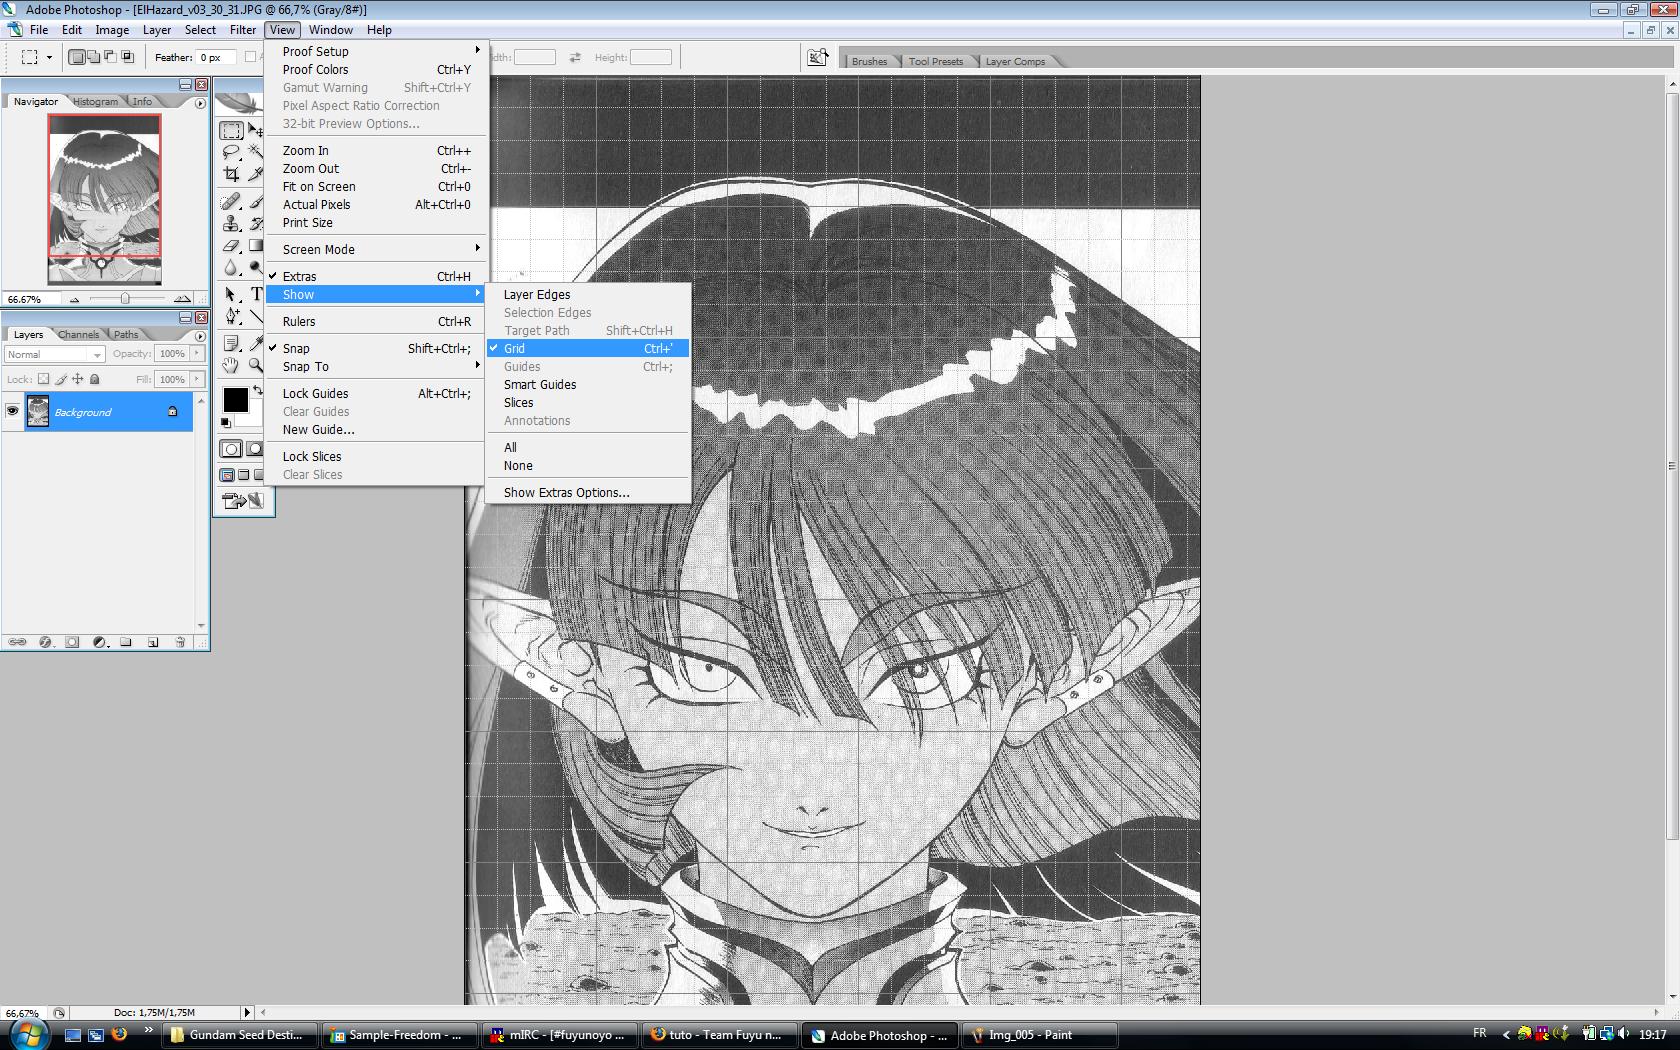The width and height of the screenshot is (1680, 1050).
Task: Open the Filter menu
Action: tap(242, 30)
